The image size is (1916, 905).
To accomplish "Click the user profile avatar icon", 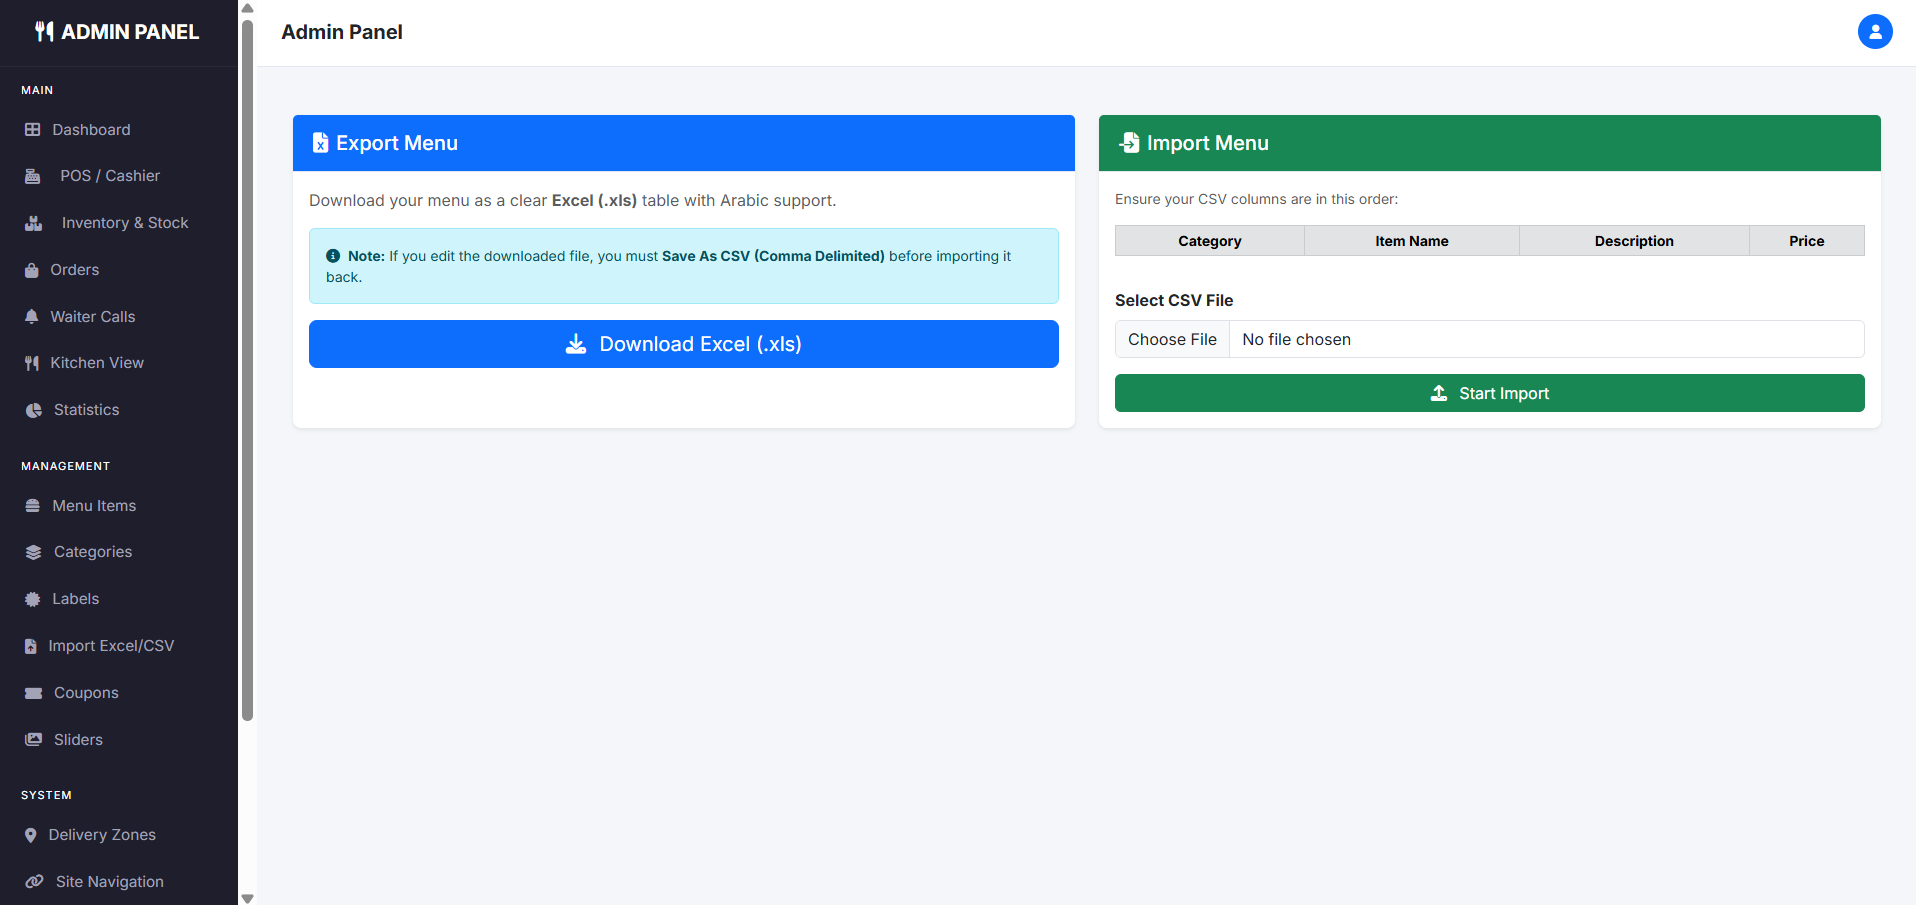I will (1874, 32).
